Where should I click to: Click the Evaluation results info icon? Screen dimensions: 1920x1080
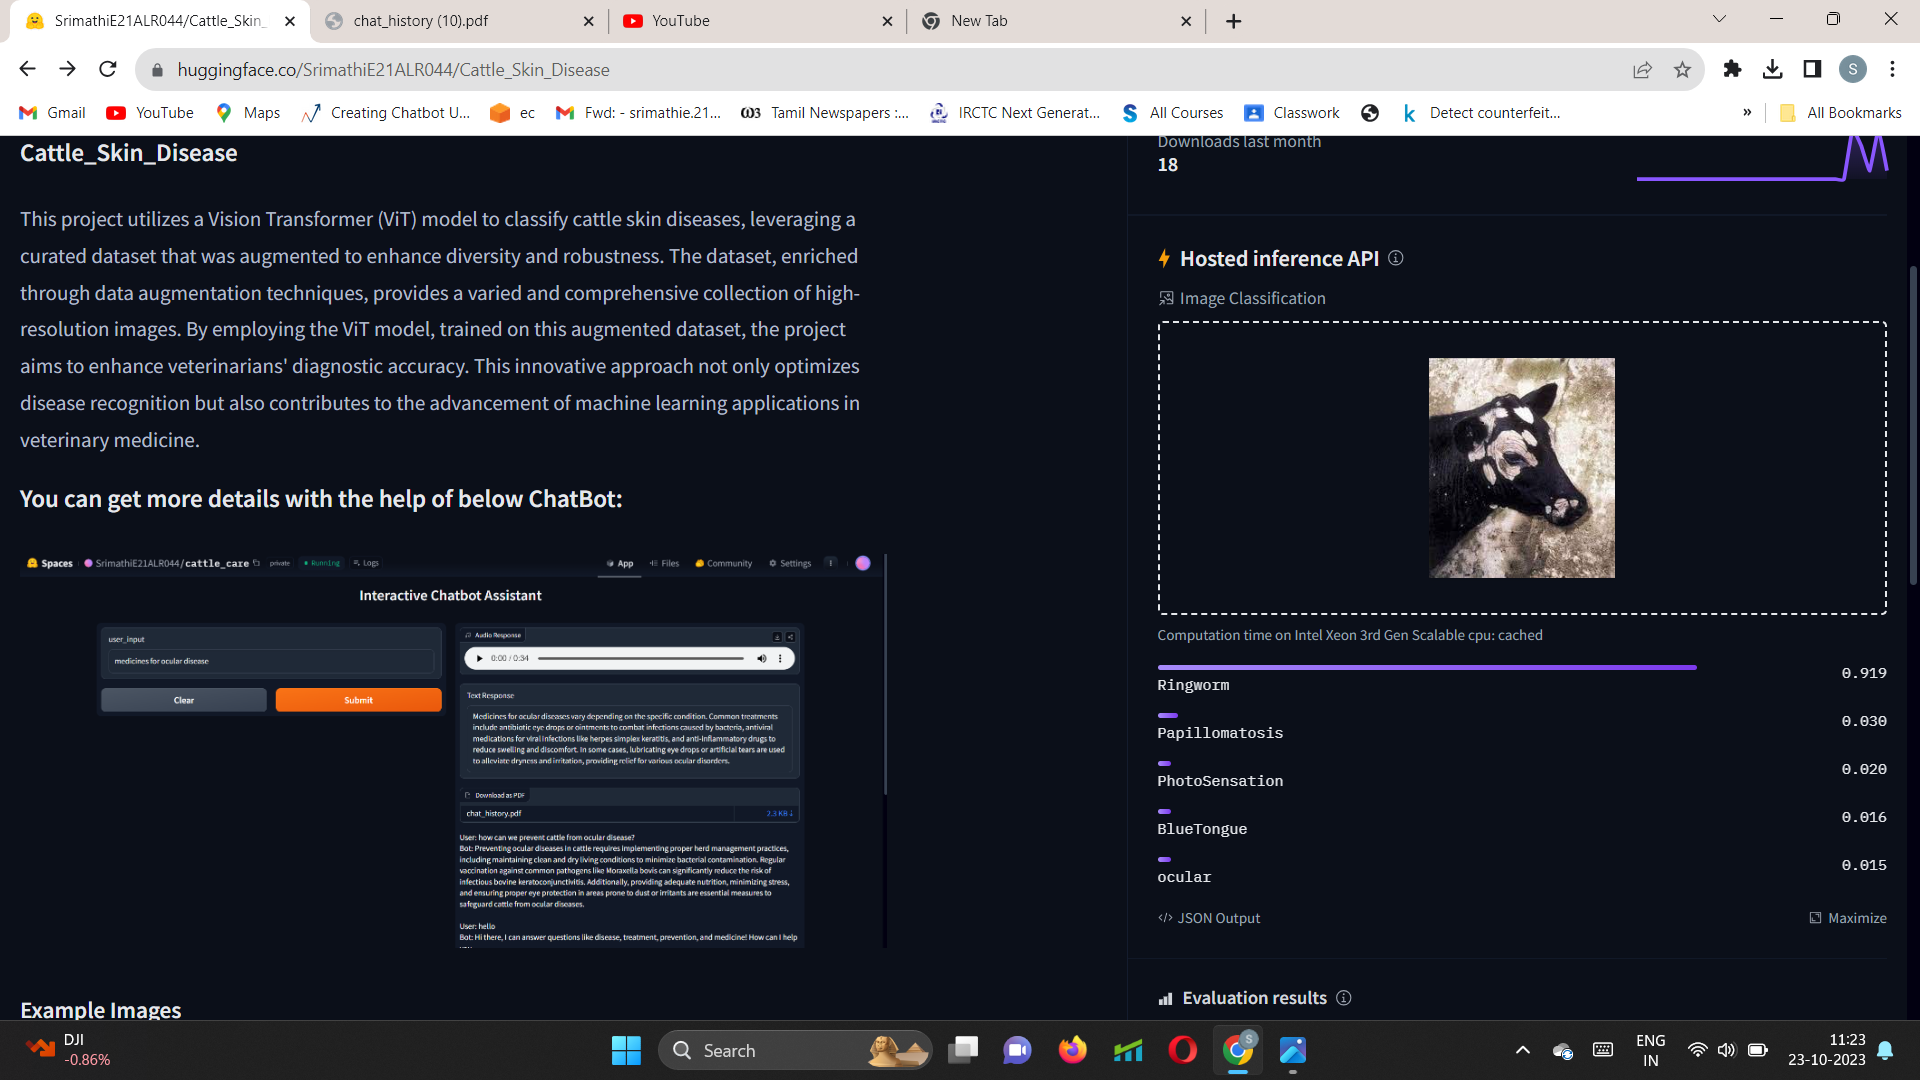1344,998
